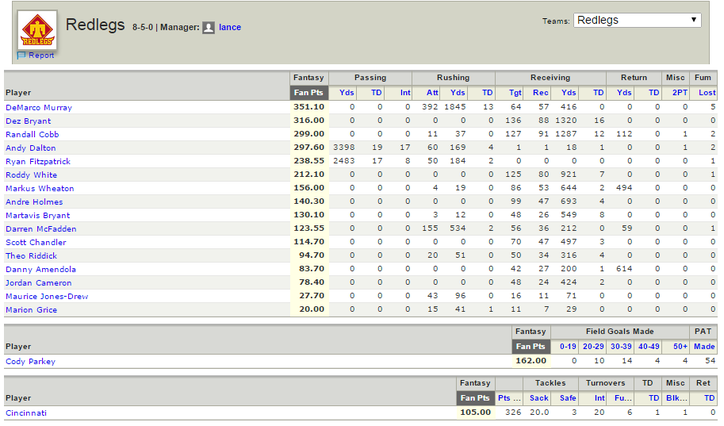Sort kicker table by Fan Pts

pyautogui.click(x=531, y=347)
